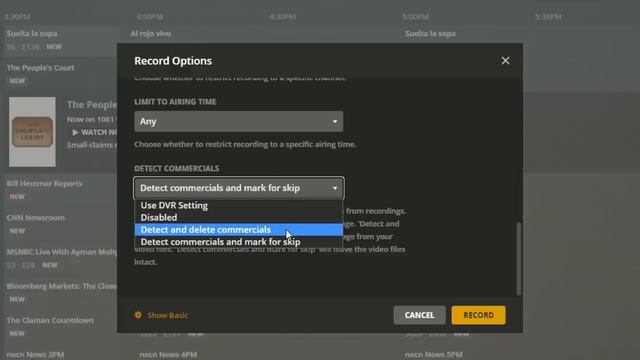
Task: Choose Detect commercials and mark for skip option
Action: pos(239,242)
